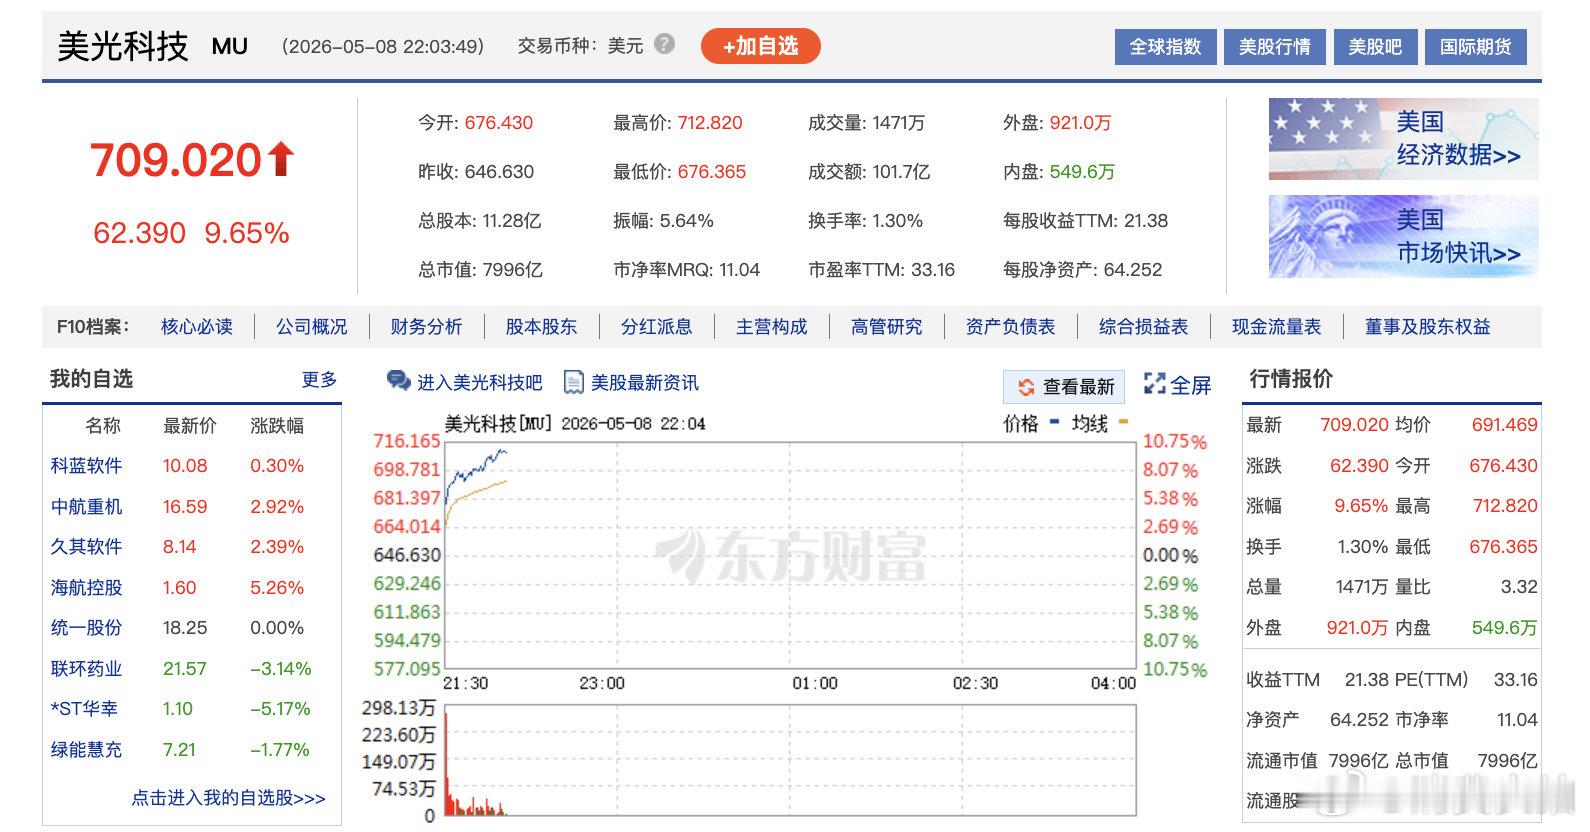Open 海航控股 in watchlist
Viewport: 1590px width, 832px height.
pos(86,588)
